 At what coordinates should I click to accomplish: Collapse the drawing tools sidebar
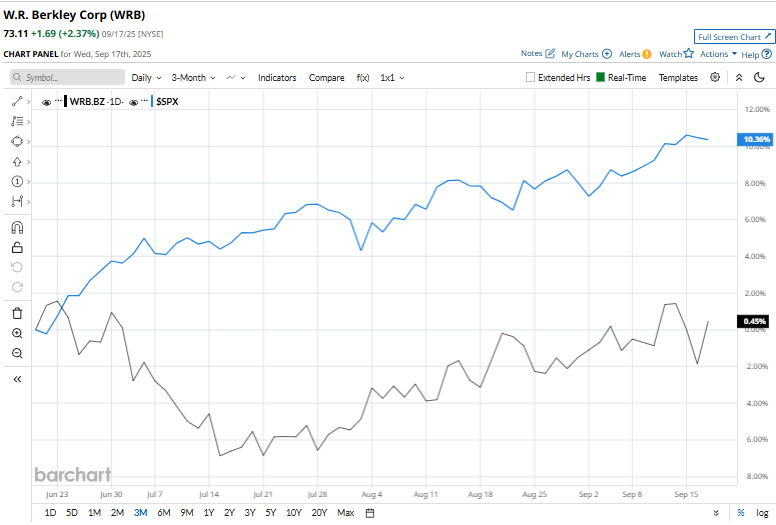pos(17,379)
